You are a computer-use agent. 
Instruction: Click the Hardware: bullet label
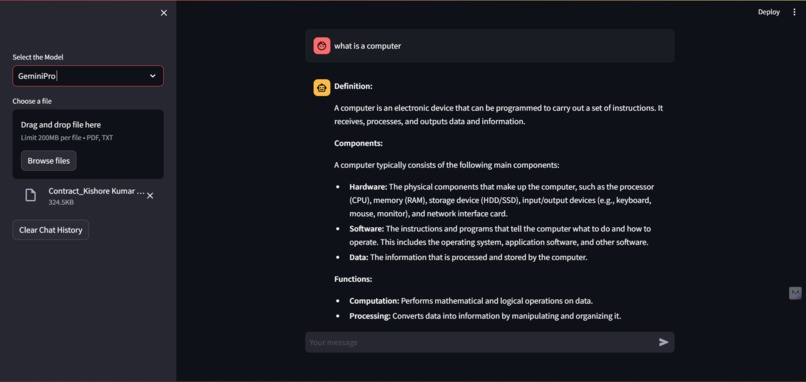click(368, 187)
